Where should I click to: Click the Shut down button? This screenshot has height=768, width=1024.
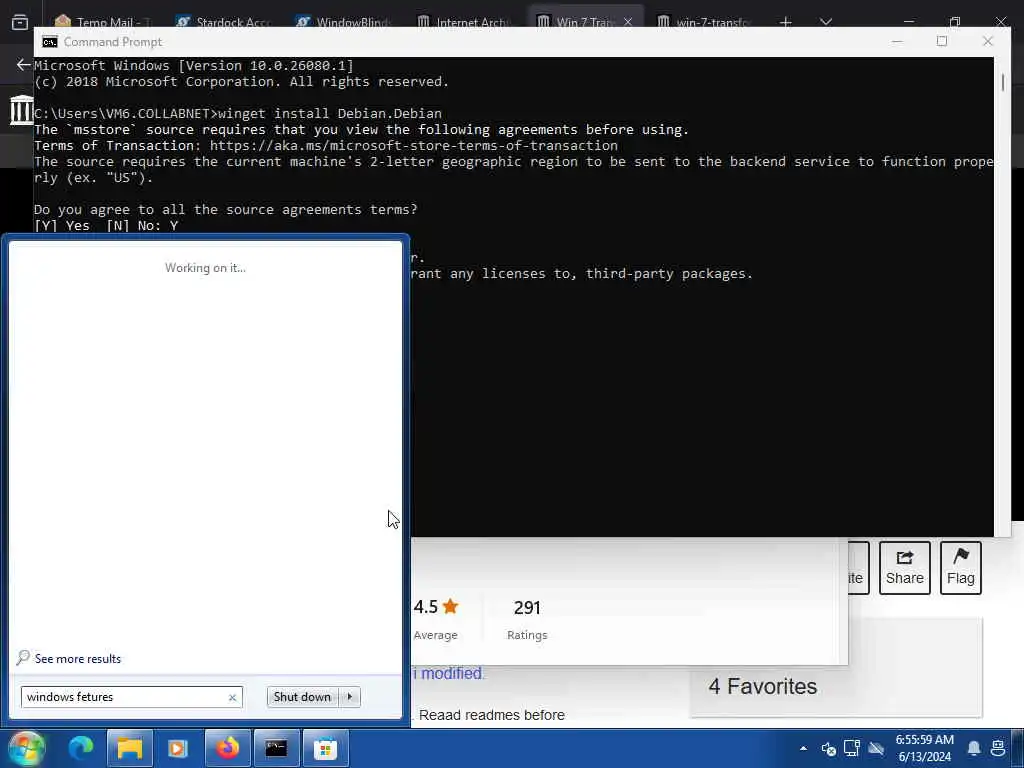[302, 697]
